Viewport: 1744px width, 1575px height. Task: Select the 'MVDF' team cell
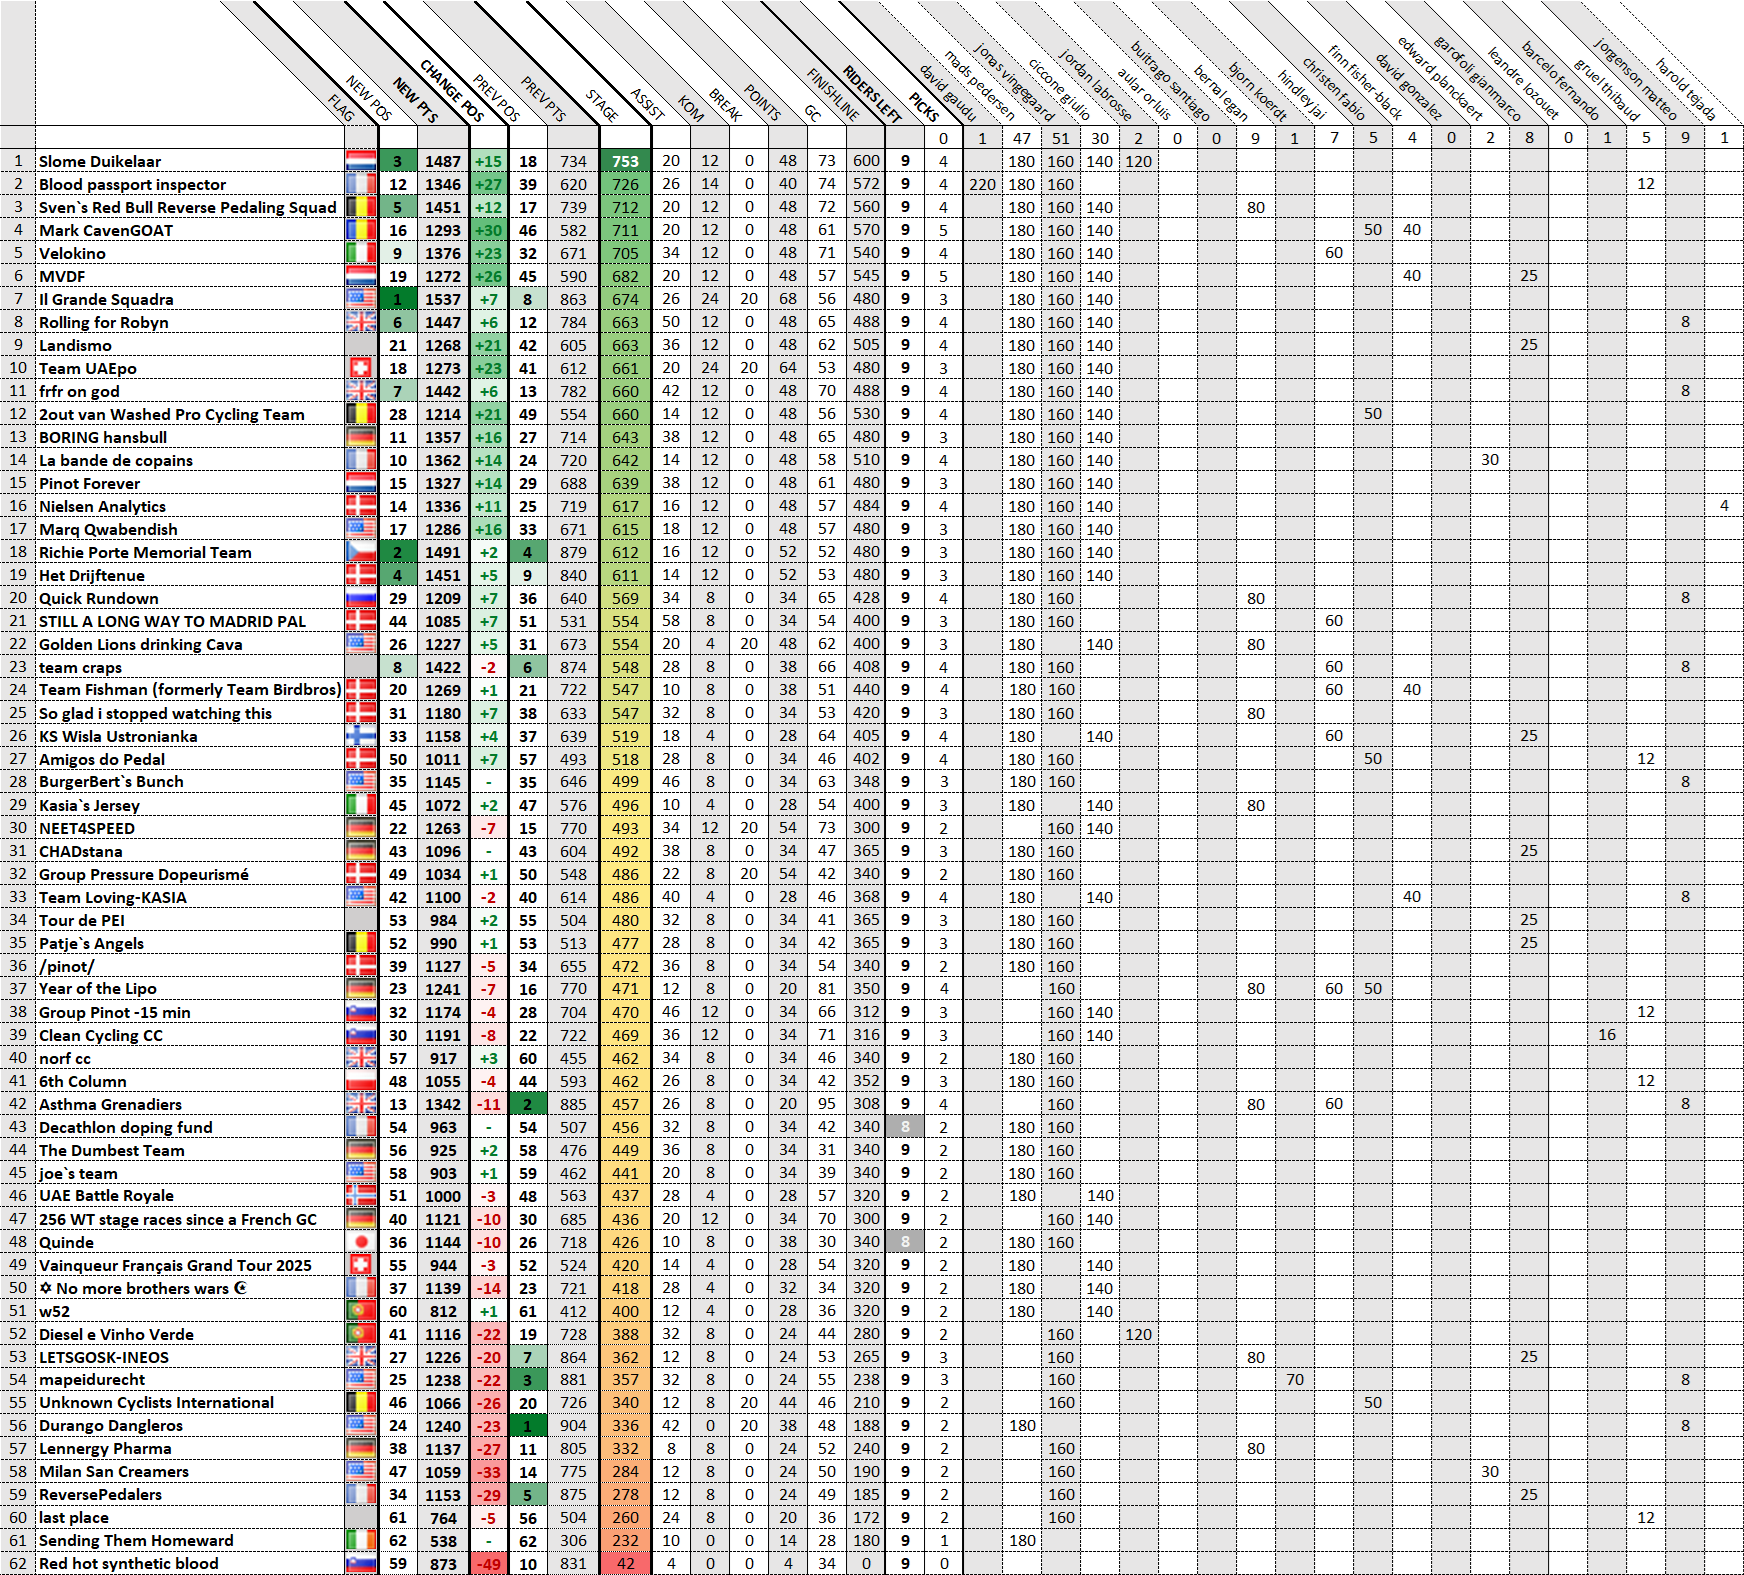(x=62, y=276)
